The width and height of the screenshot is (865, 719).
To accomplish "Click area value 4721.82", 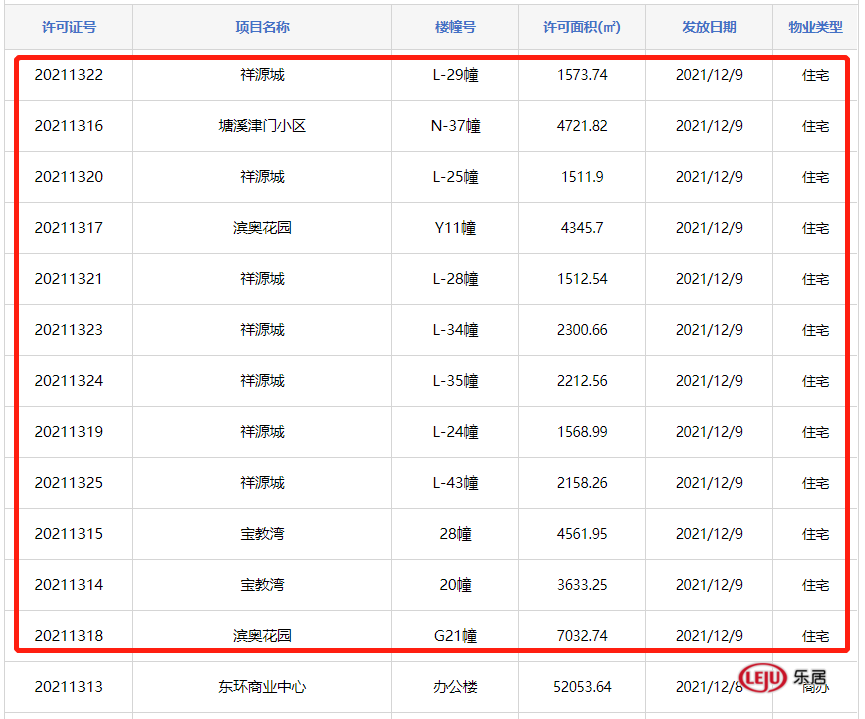I will (582, 126).
